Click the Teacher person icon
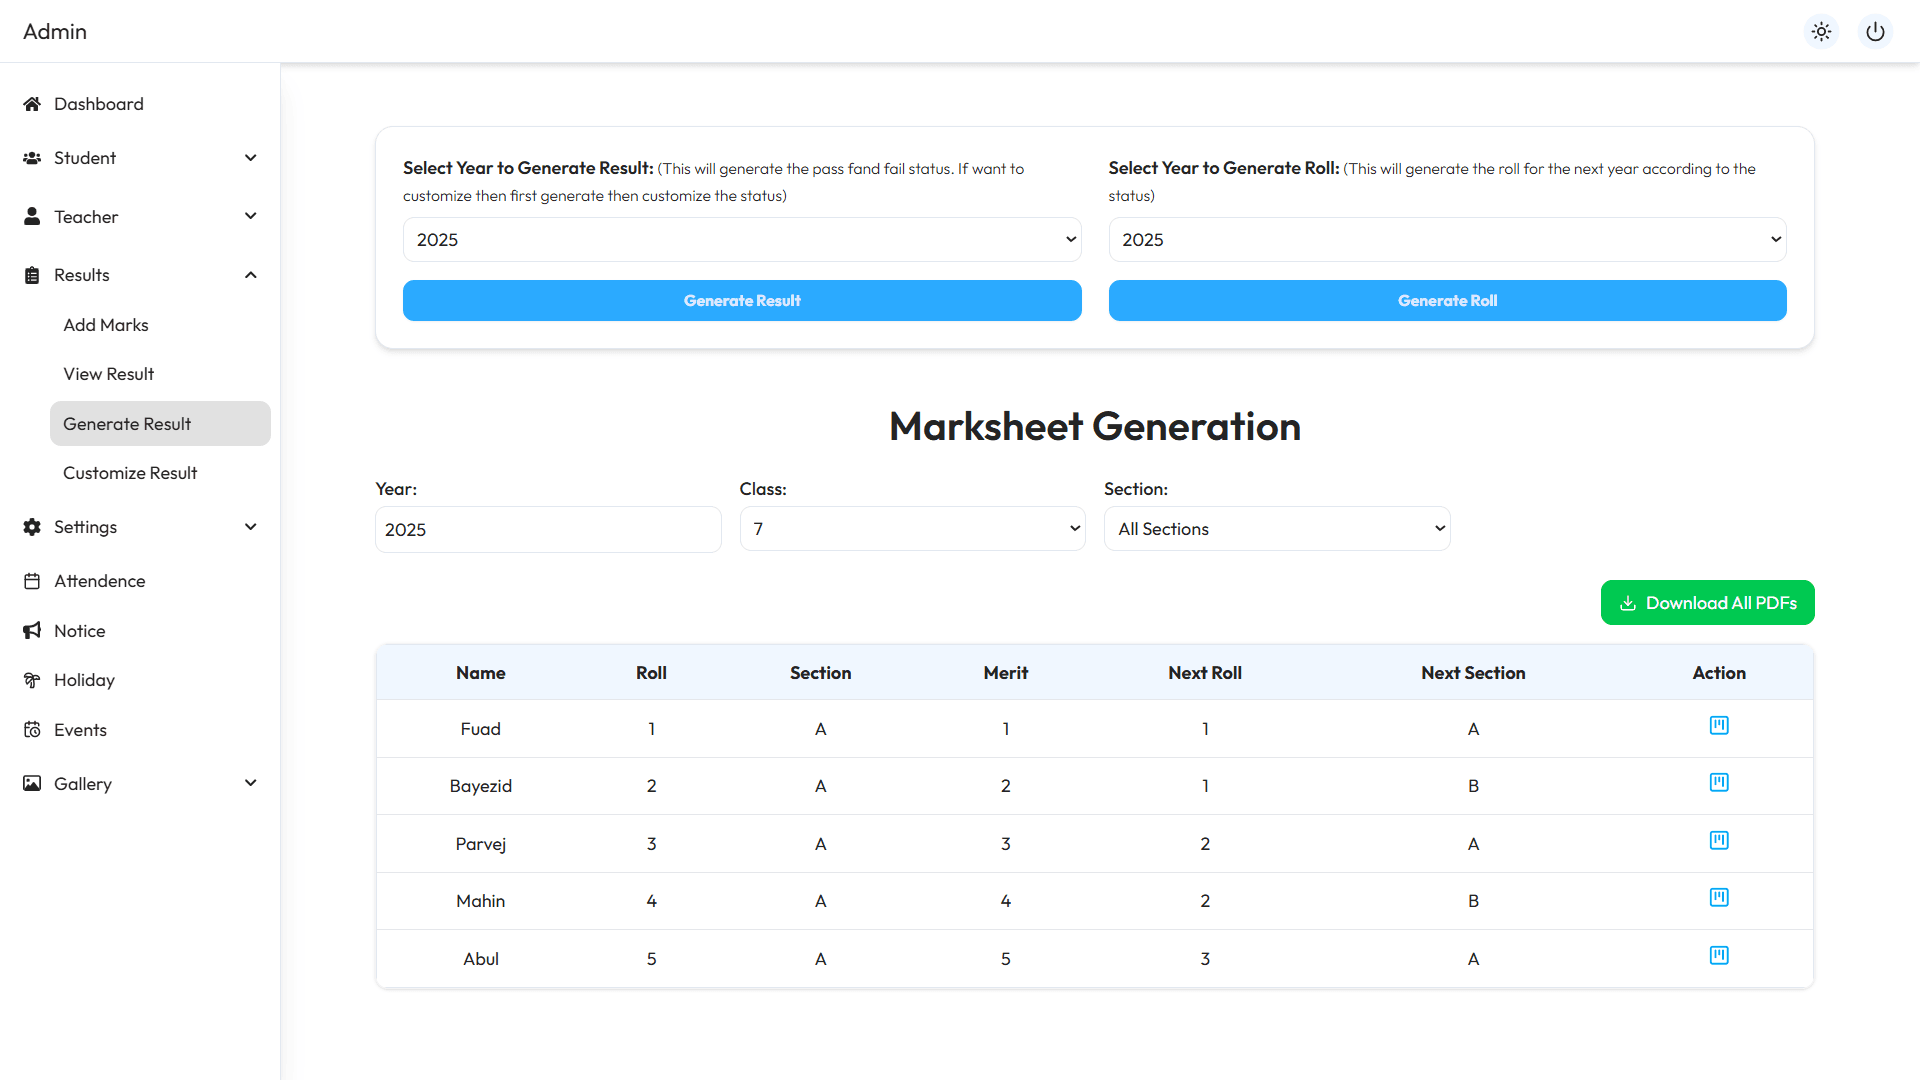This screenshot has width=1920, height=1080. point(32,216)
